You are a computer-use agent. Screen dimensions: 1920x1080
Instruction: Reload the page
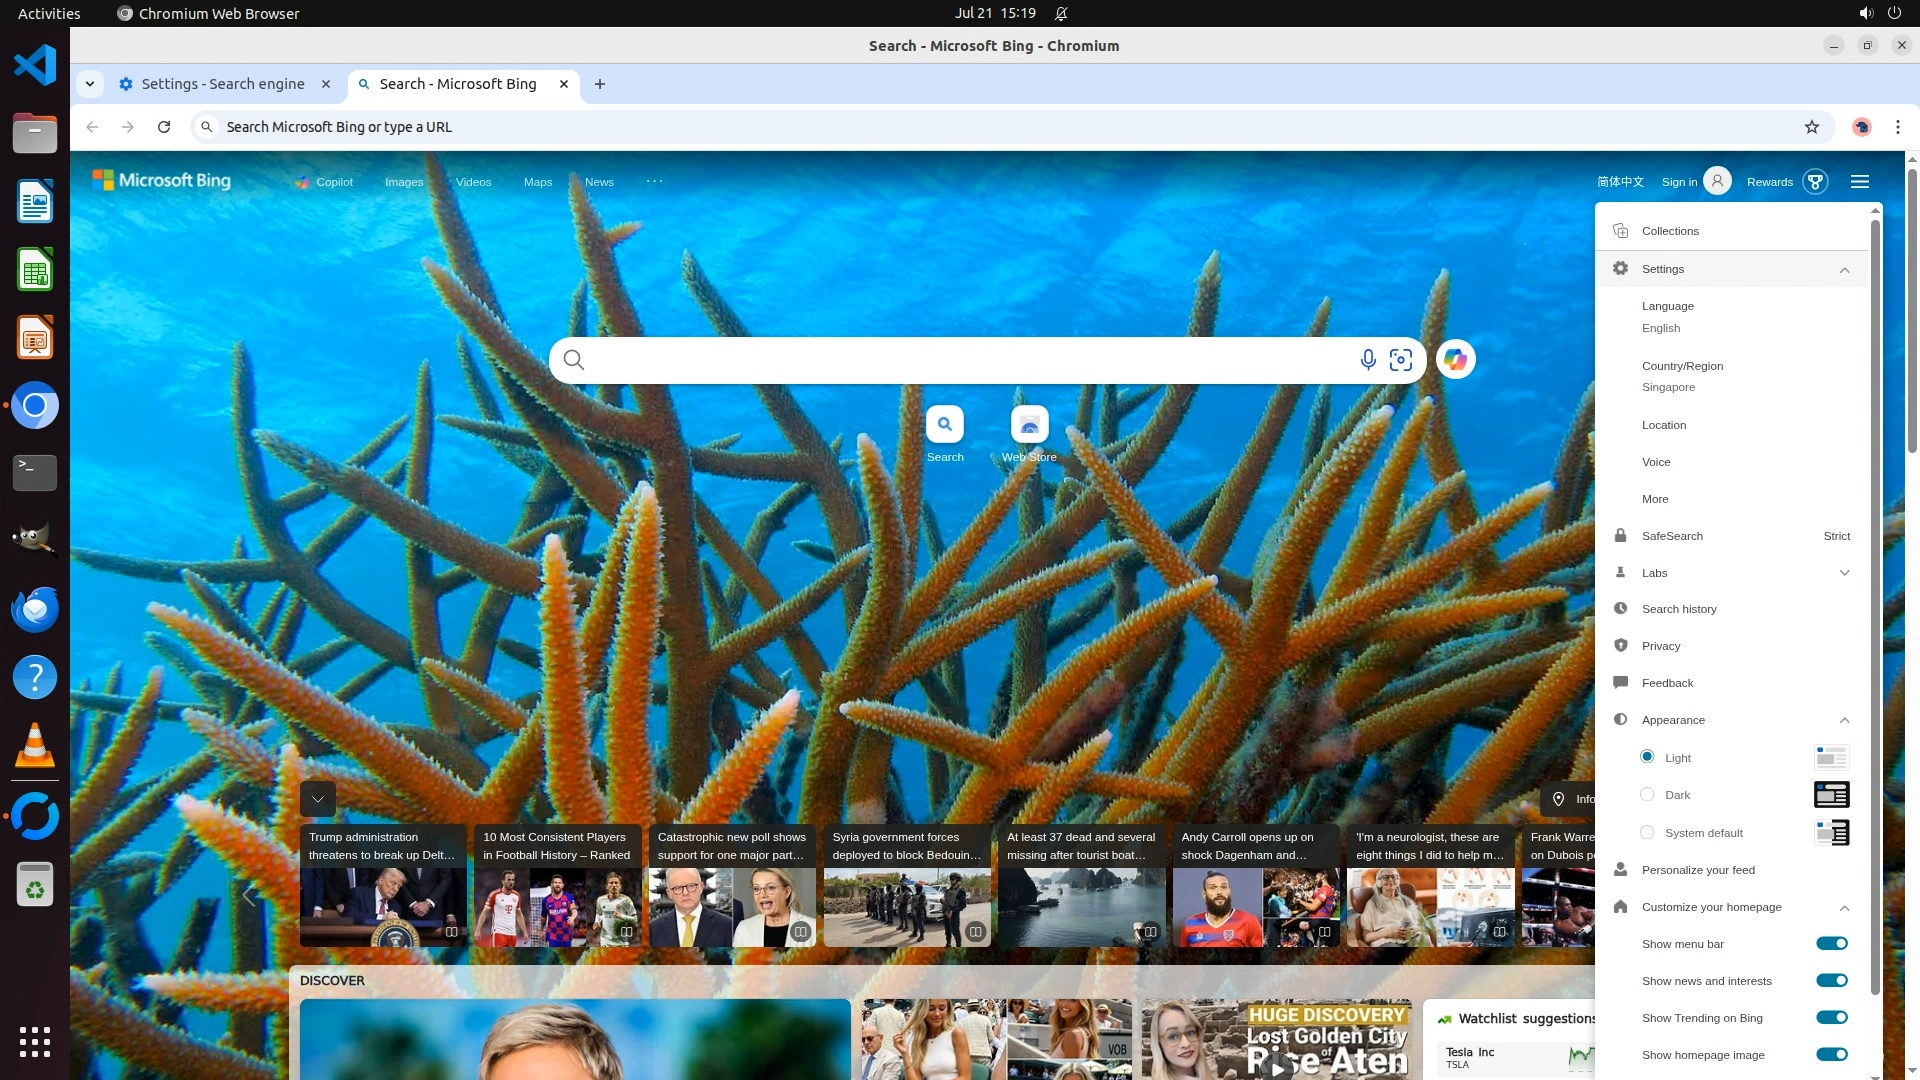click(x=164, y=127)
